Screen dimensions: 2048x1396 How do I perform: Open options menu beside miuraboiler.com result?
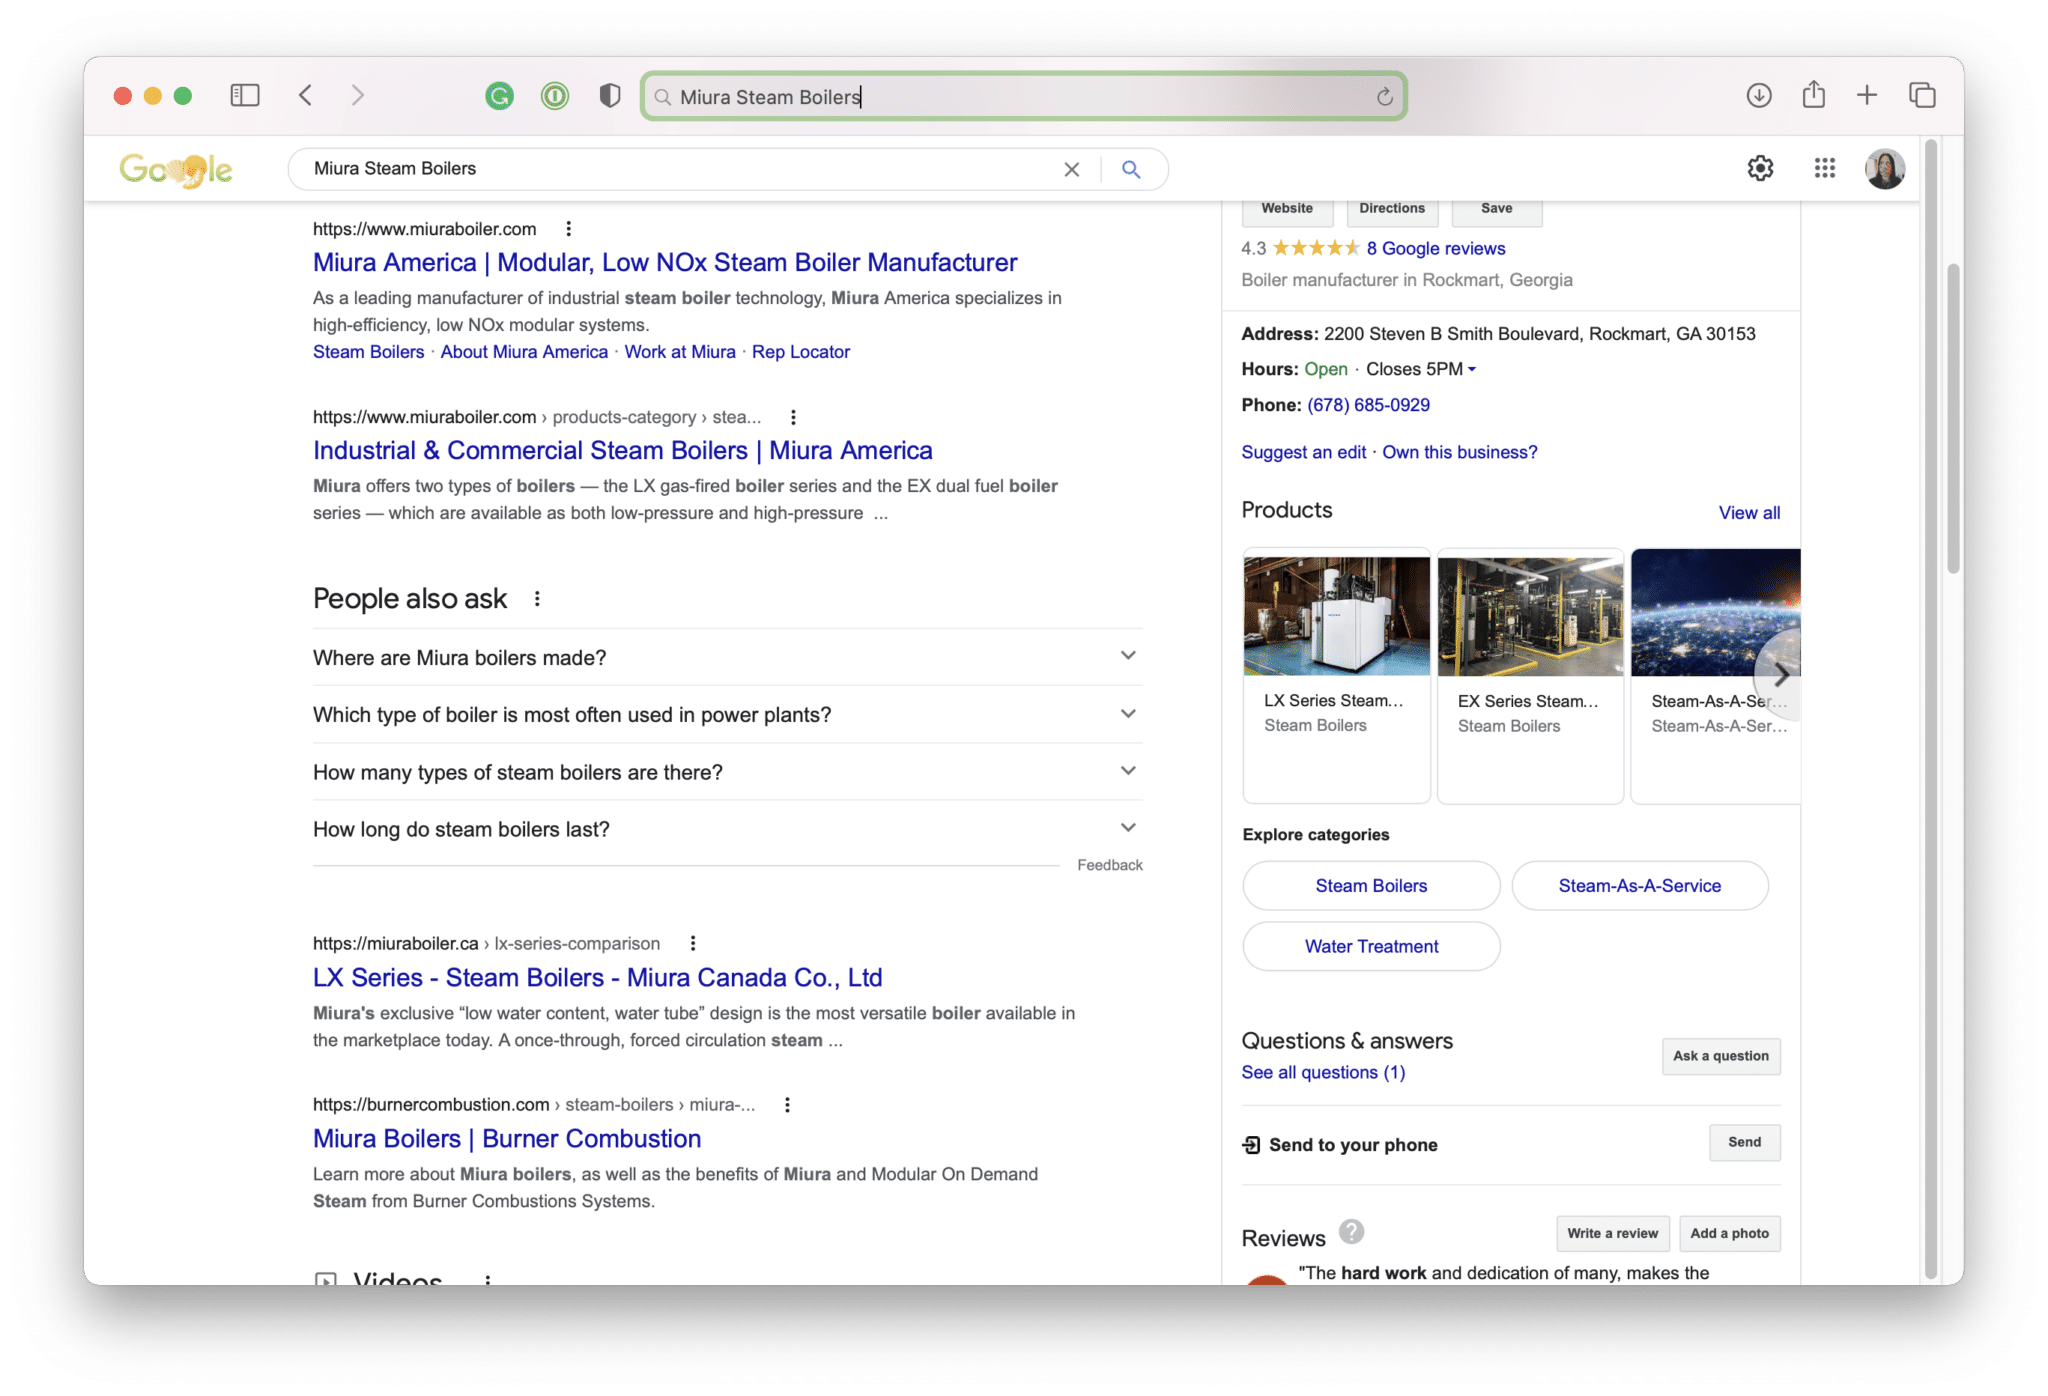click(568, 229)
